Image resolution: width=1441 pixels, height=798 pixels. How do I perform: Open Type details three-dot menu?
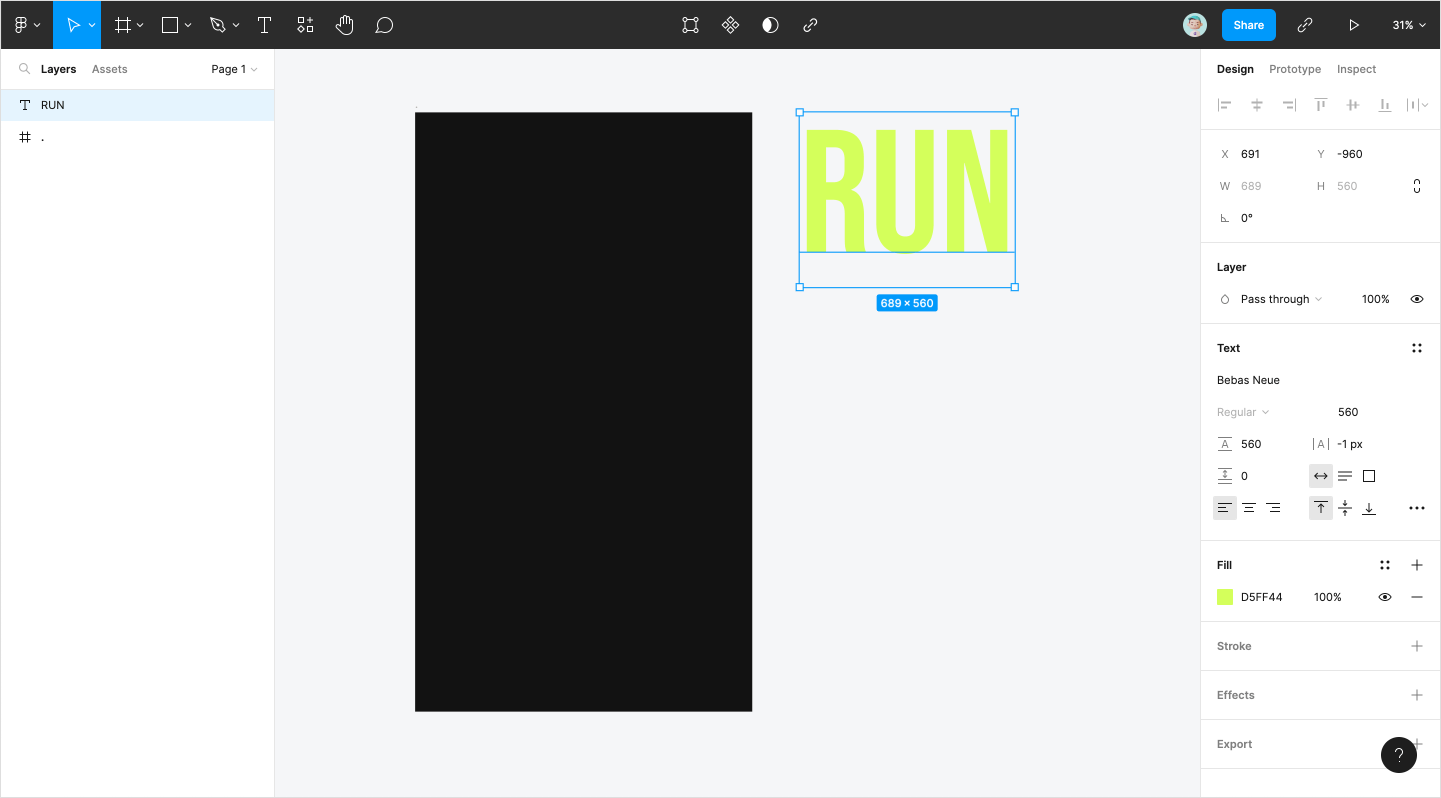coord(1416,508)
